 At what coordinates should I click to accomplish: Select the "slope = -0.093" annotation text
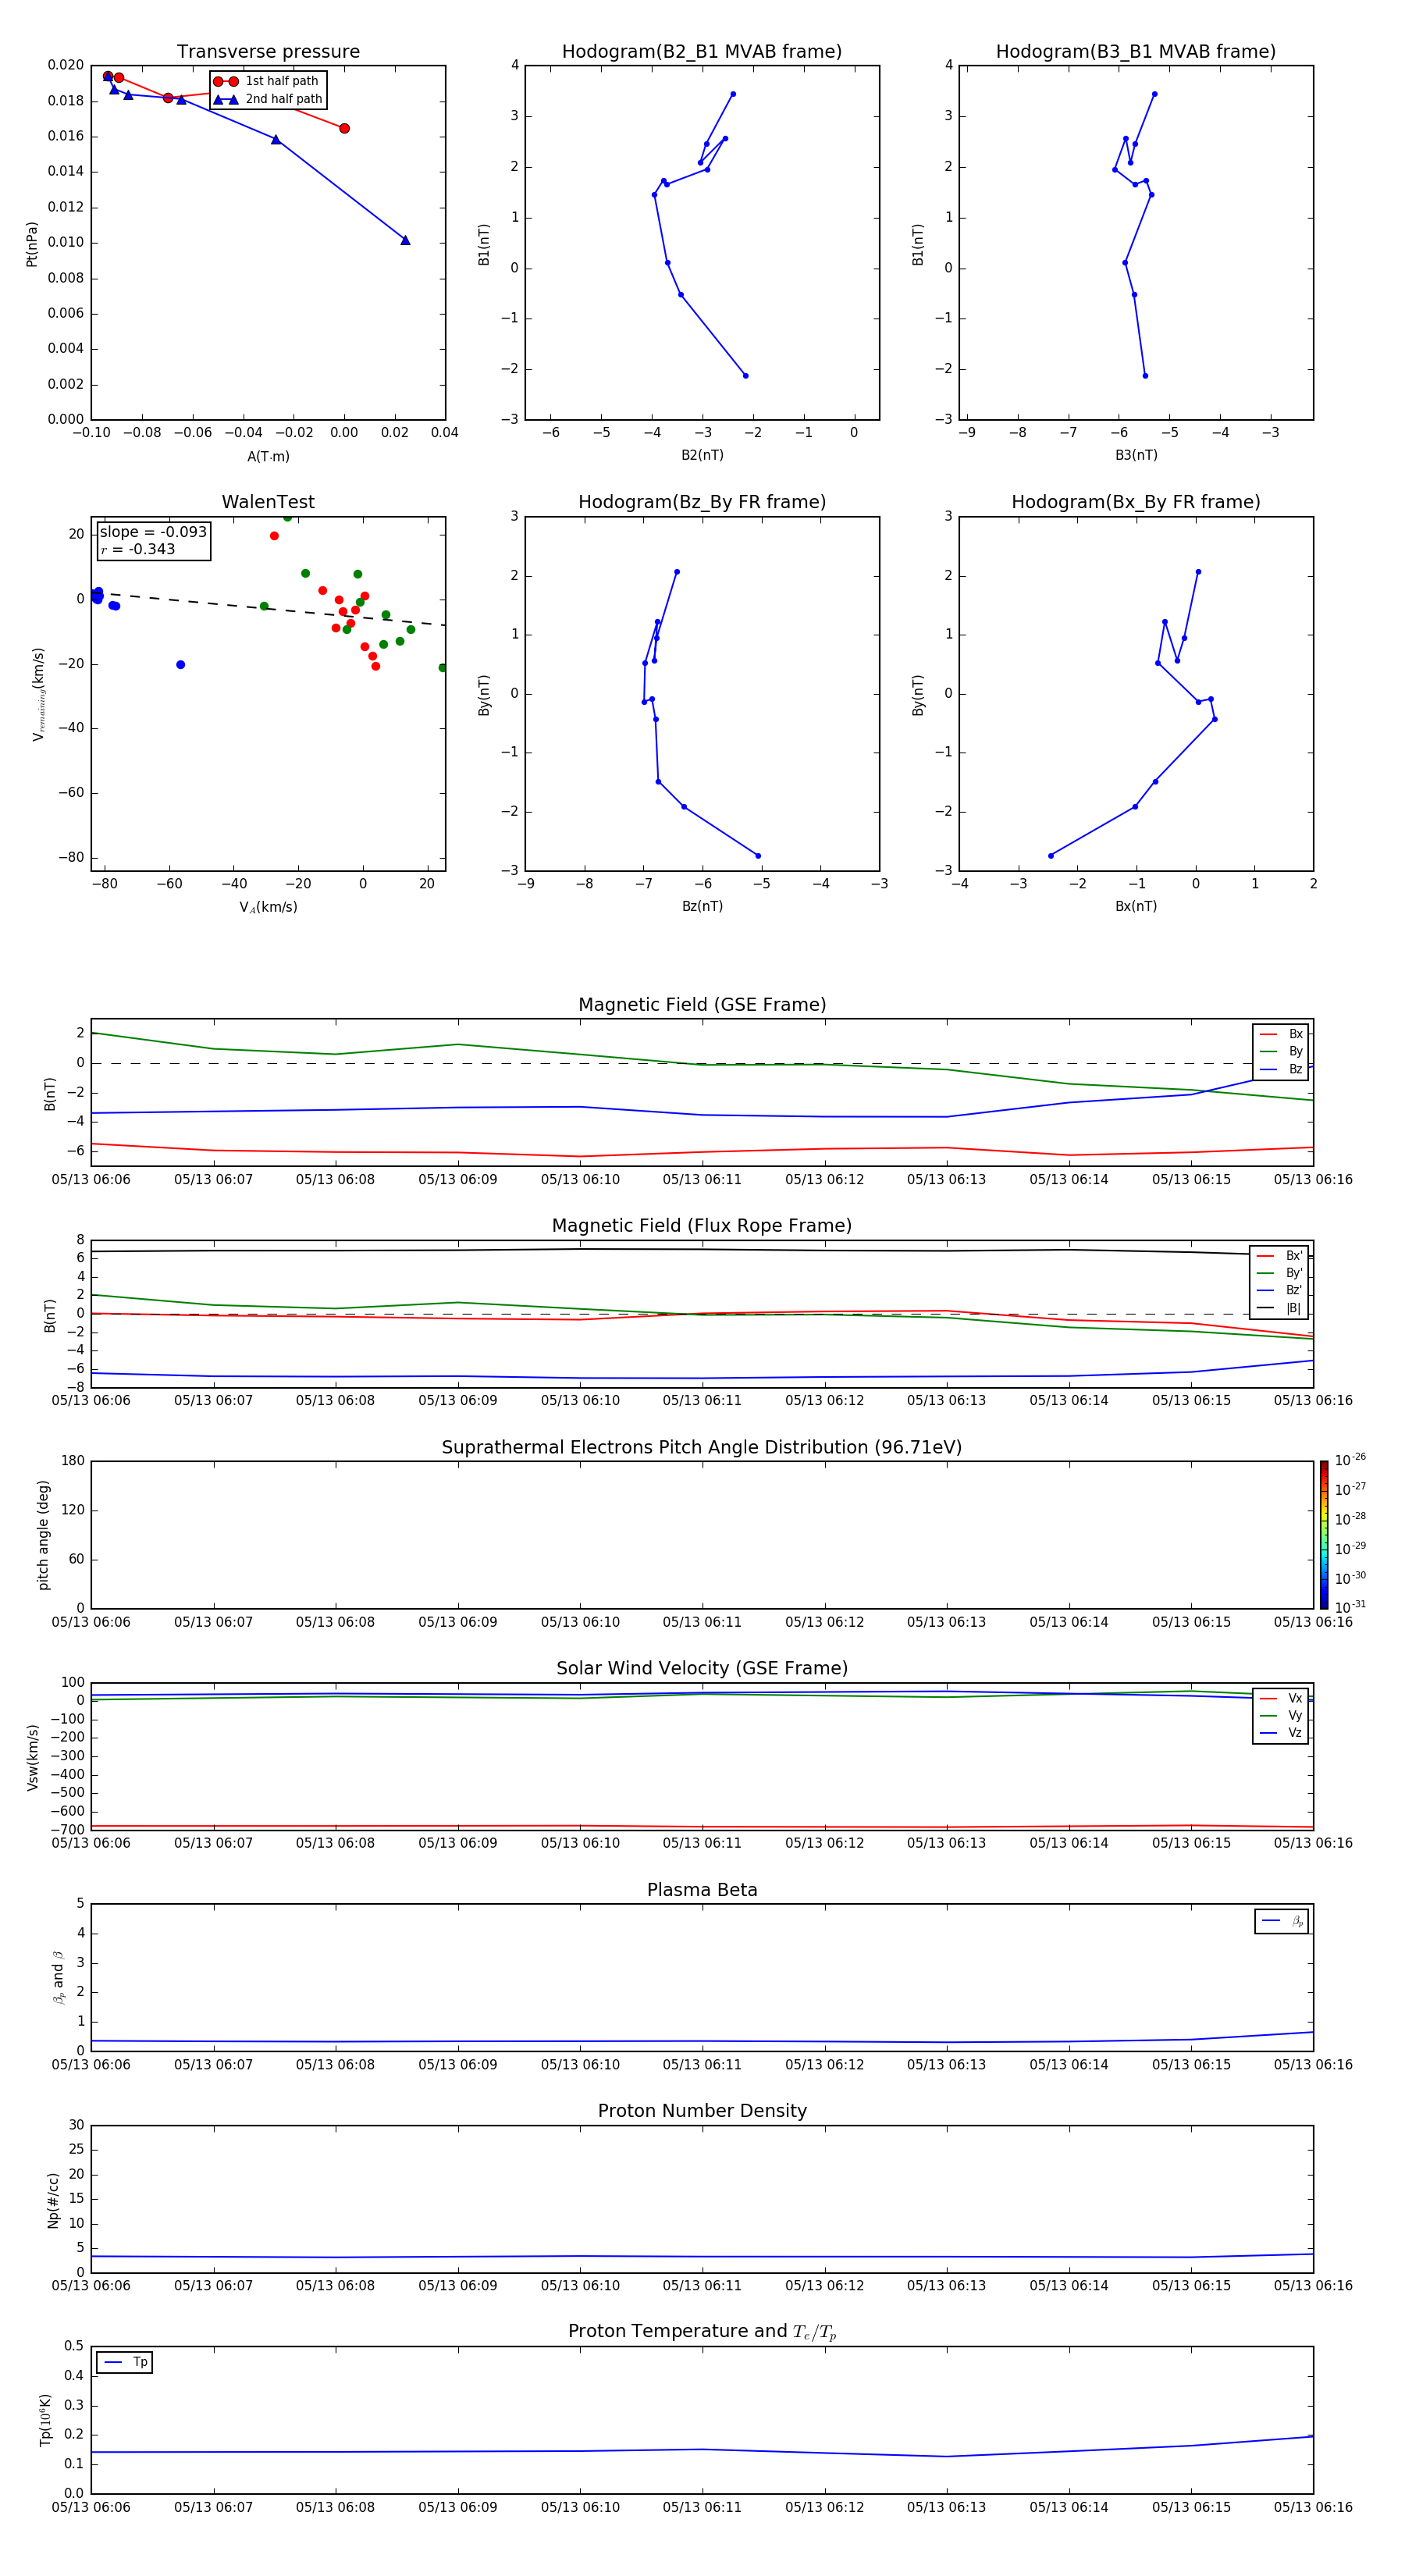[153, 532]
